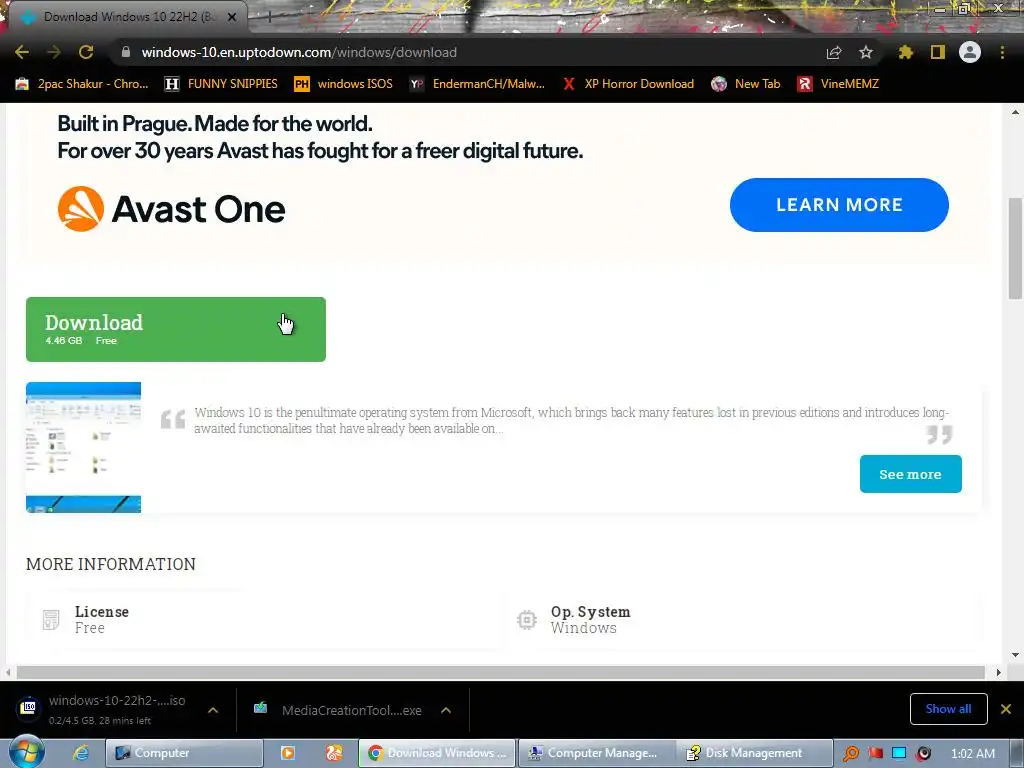The height and width of the screenshot is (768, 1024).
Task: Open the XP Horror Download bookmark
Action: (628, 84)
